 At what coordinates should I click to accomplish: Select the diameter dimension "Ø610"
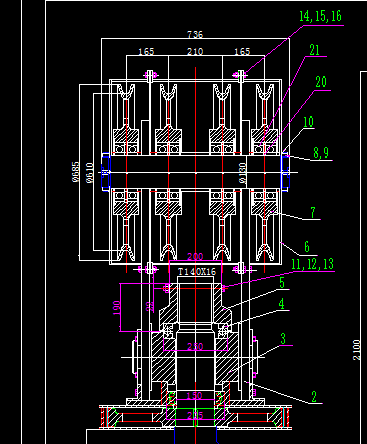point(90,173)
